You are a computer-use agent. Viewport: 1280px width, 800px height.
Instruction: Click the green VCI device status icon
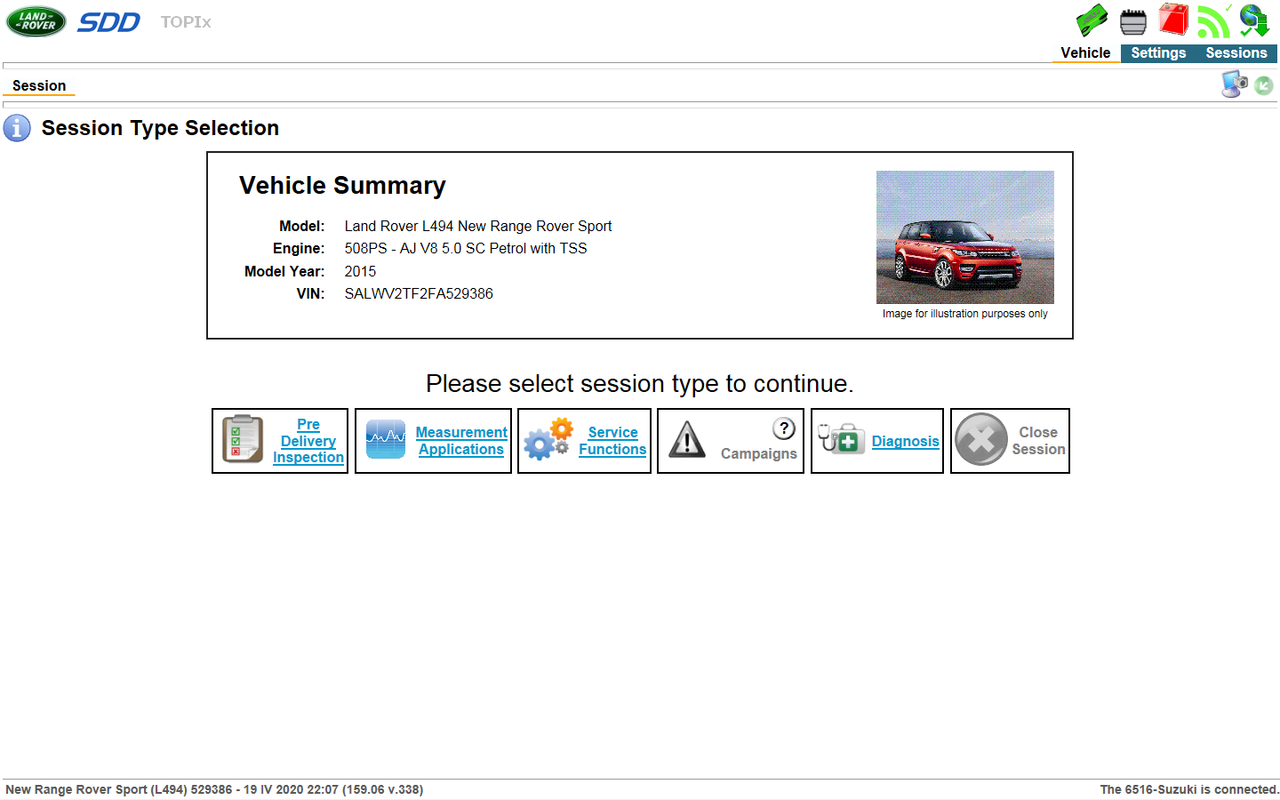pyautogui.click(x=1093, y=21)
